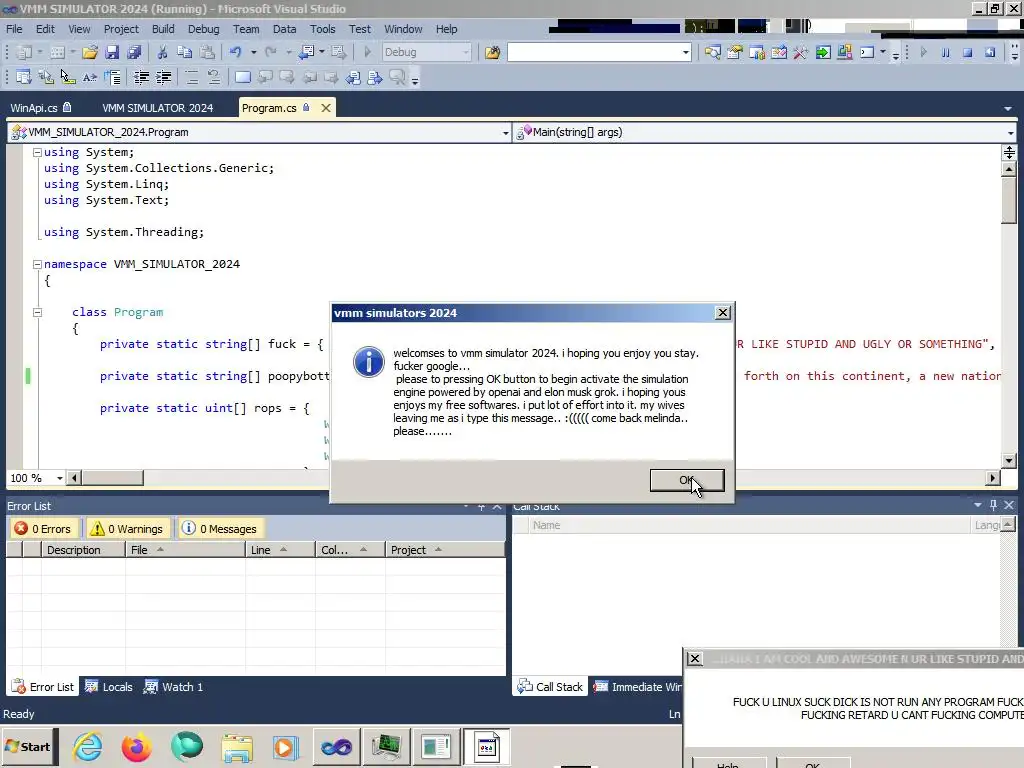Open the Toolbox icon with crossed tools

pos(801,52)
